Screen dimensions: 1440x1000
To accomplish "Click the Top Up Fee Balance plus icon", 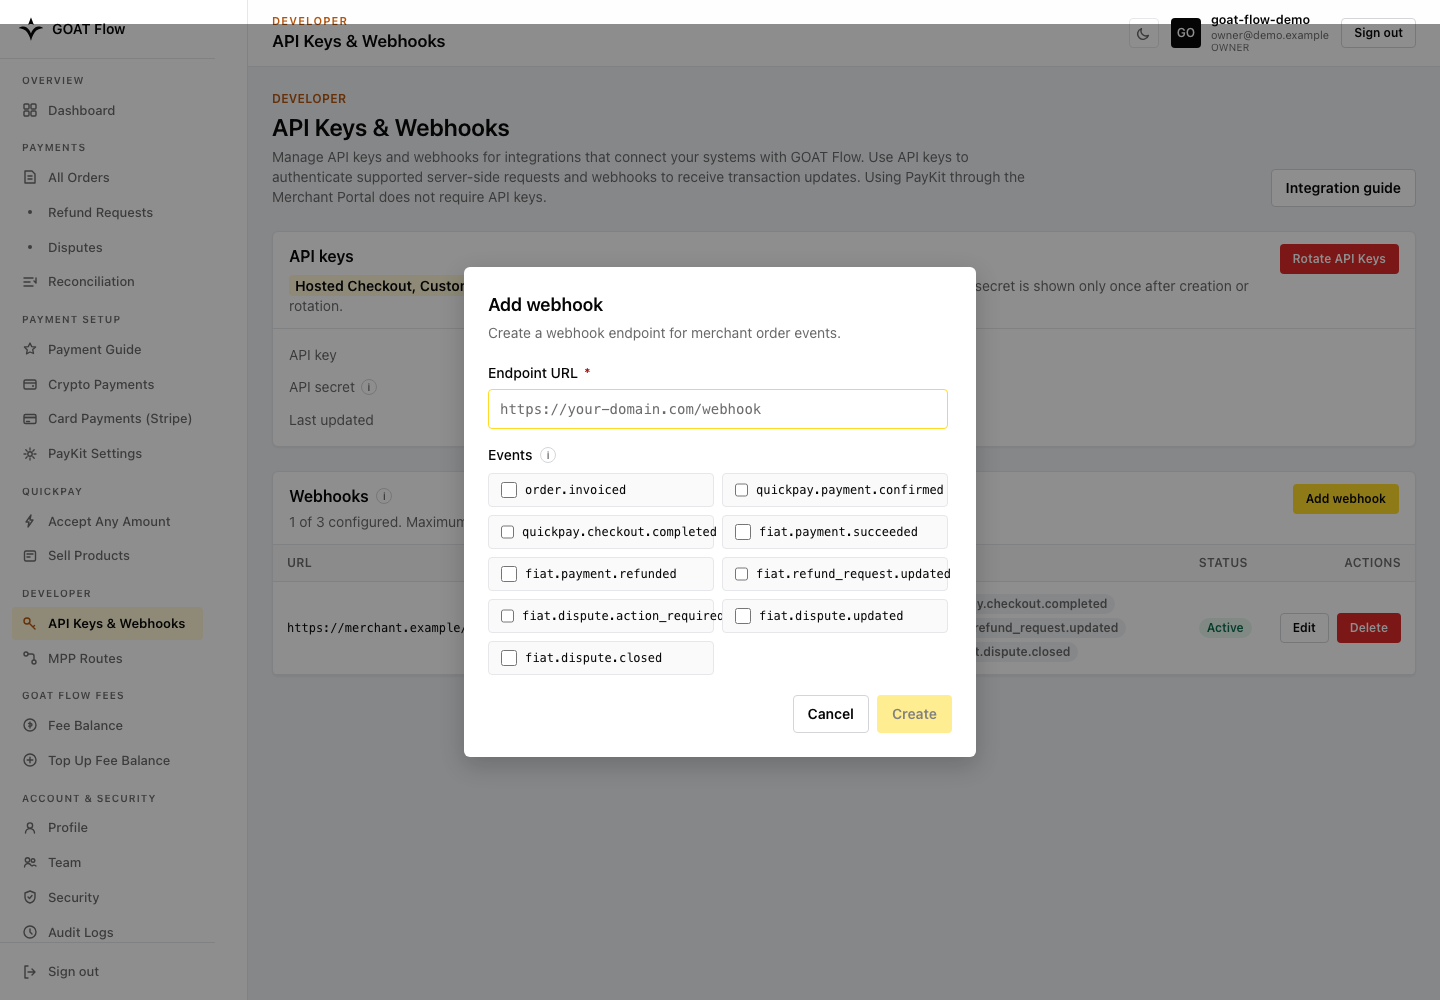I will [x=30, y=761].
